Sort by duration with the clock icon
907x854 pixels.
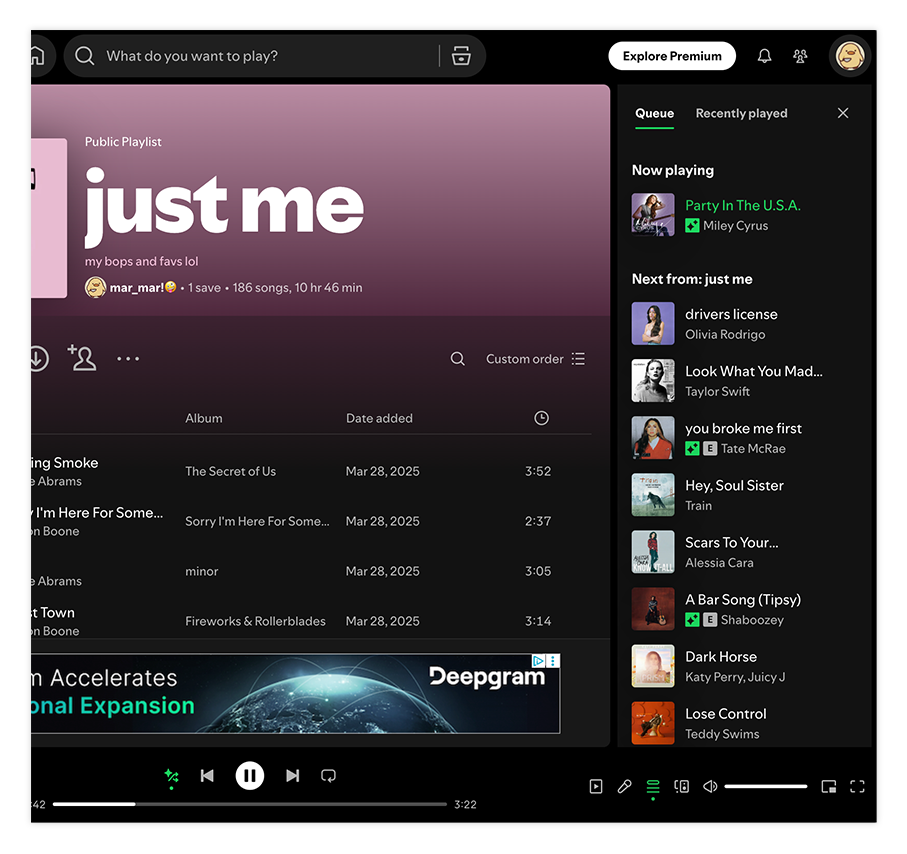coord(541,418)
